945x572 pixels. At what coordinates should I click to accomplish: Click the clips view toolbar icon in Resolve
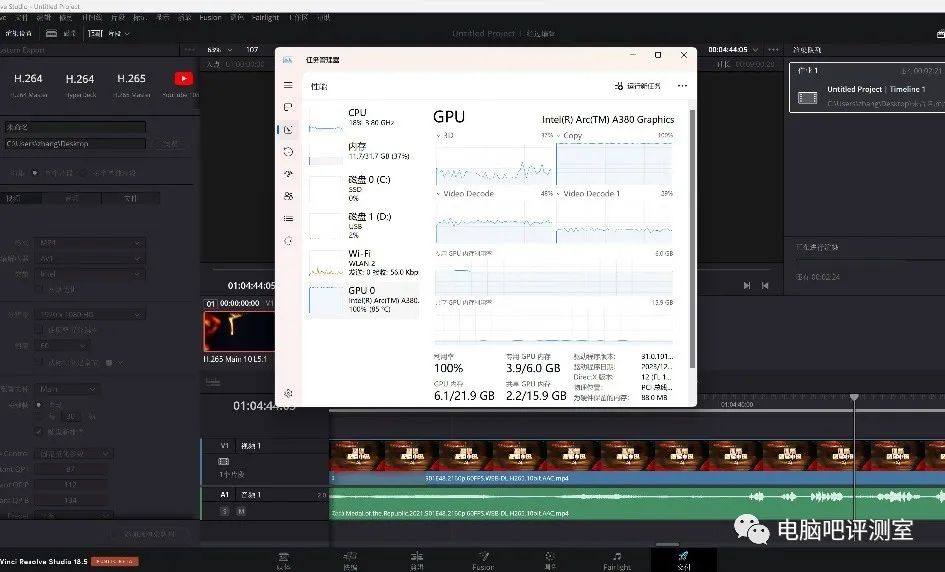95,34
